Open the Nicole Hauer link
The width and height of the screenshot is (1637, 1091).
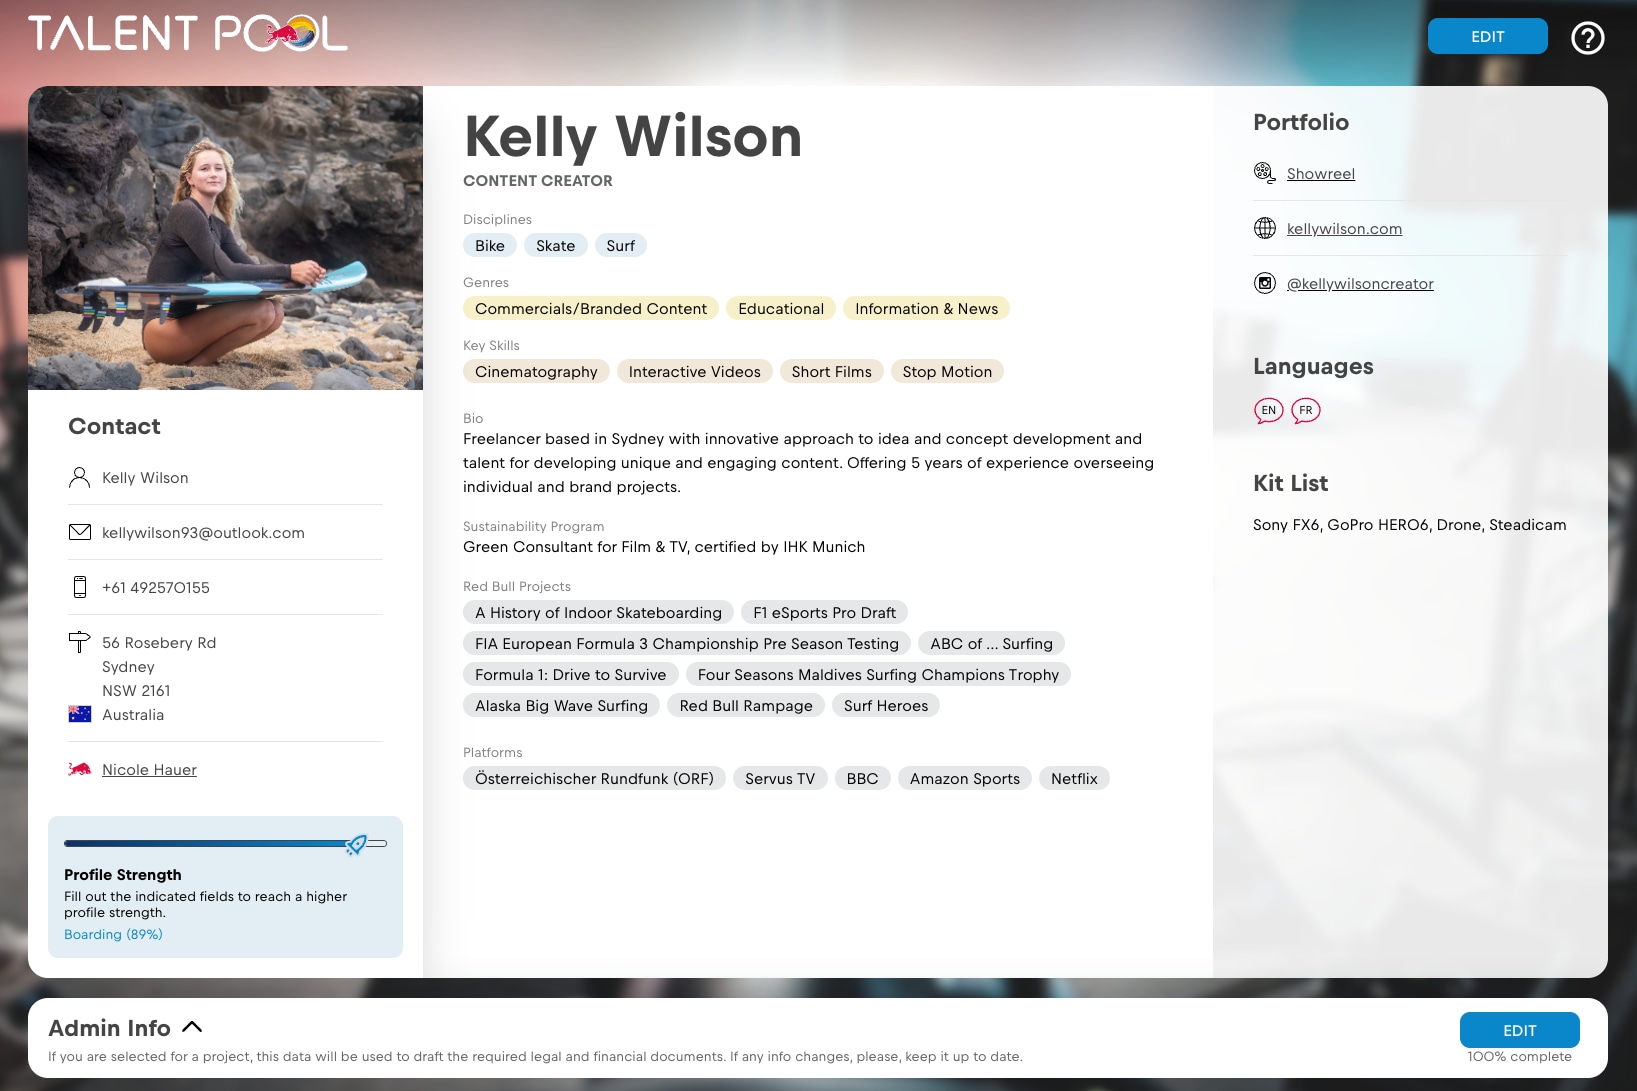click(149, 769)
